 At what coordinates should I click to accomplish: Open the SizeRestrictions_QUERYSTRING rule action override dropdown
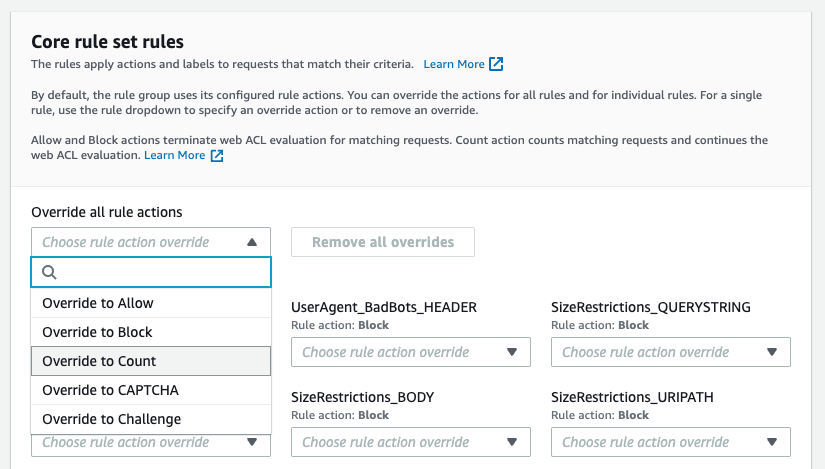(671, 352)
